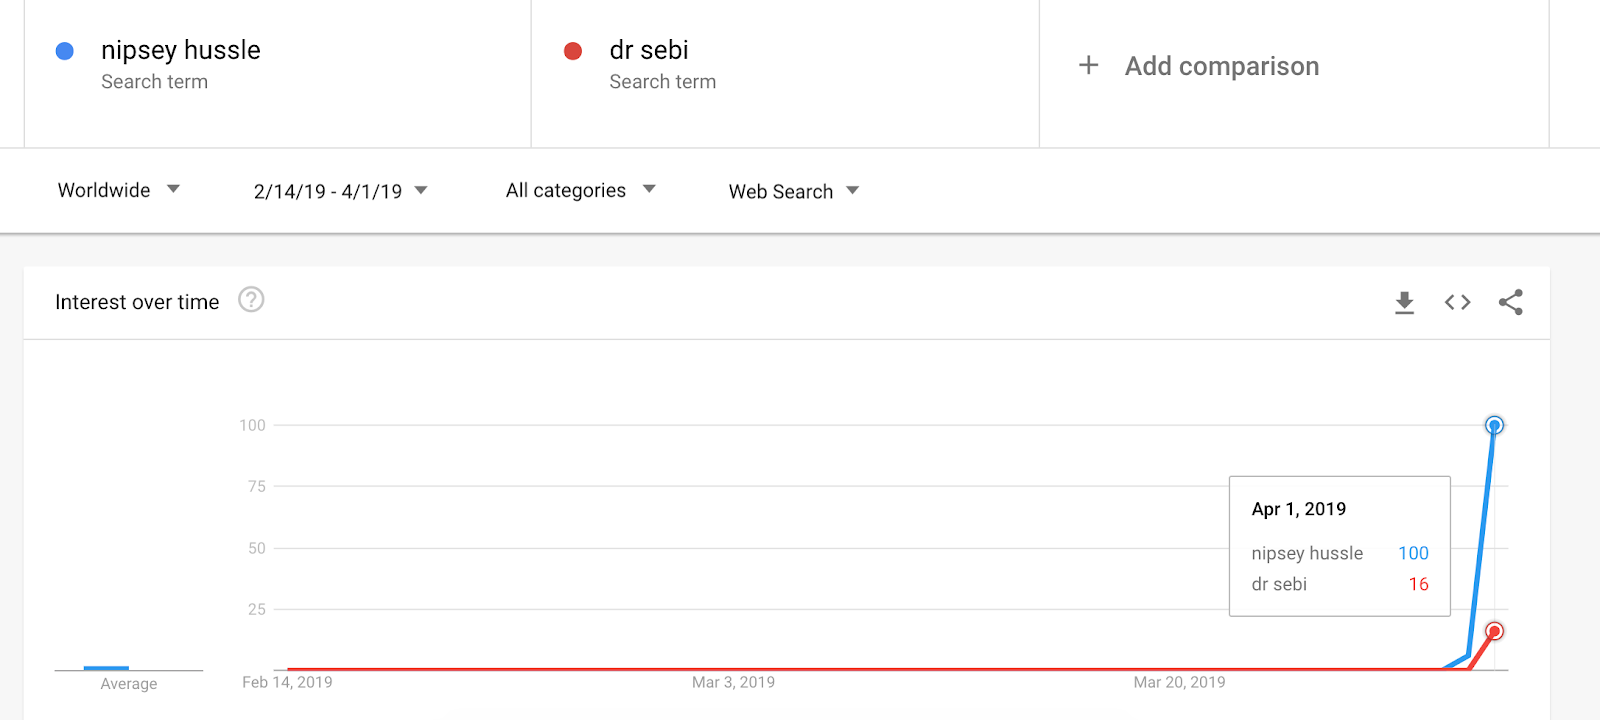1600x720 pixels.
Task: Open help for Interest over time
Action: pyautogui.click(x=251, y=300)
